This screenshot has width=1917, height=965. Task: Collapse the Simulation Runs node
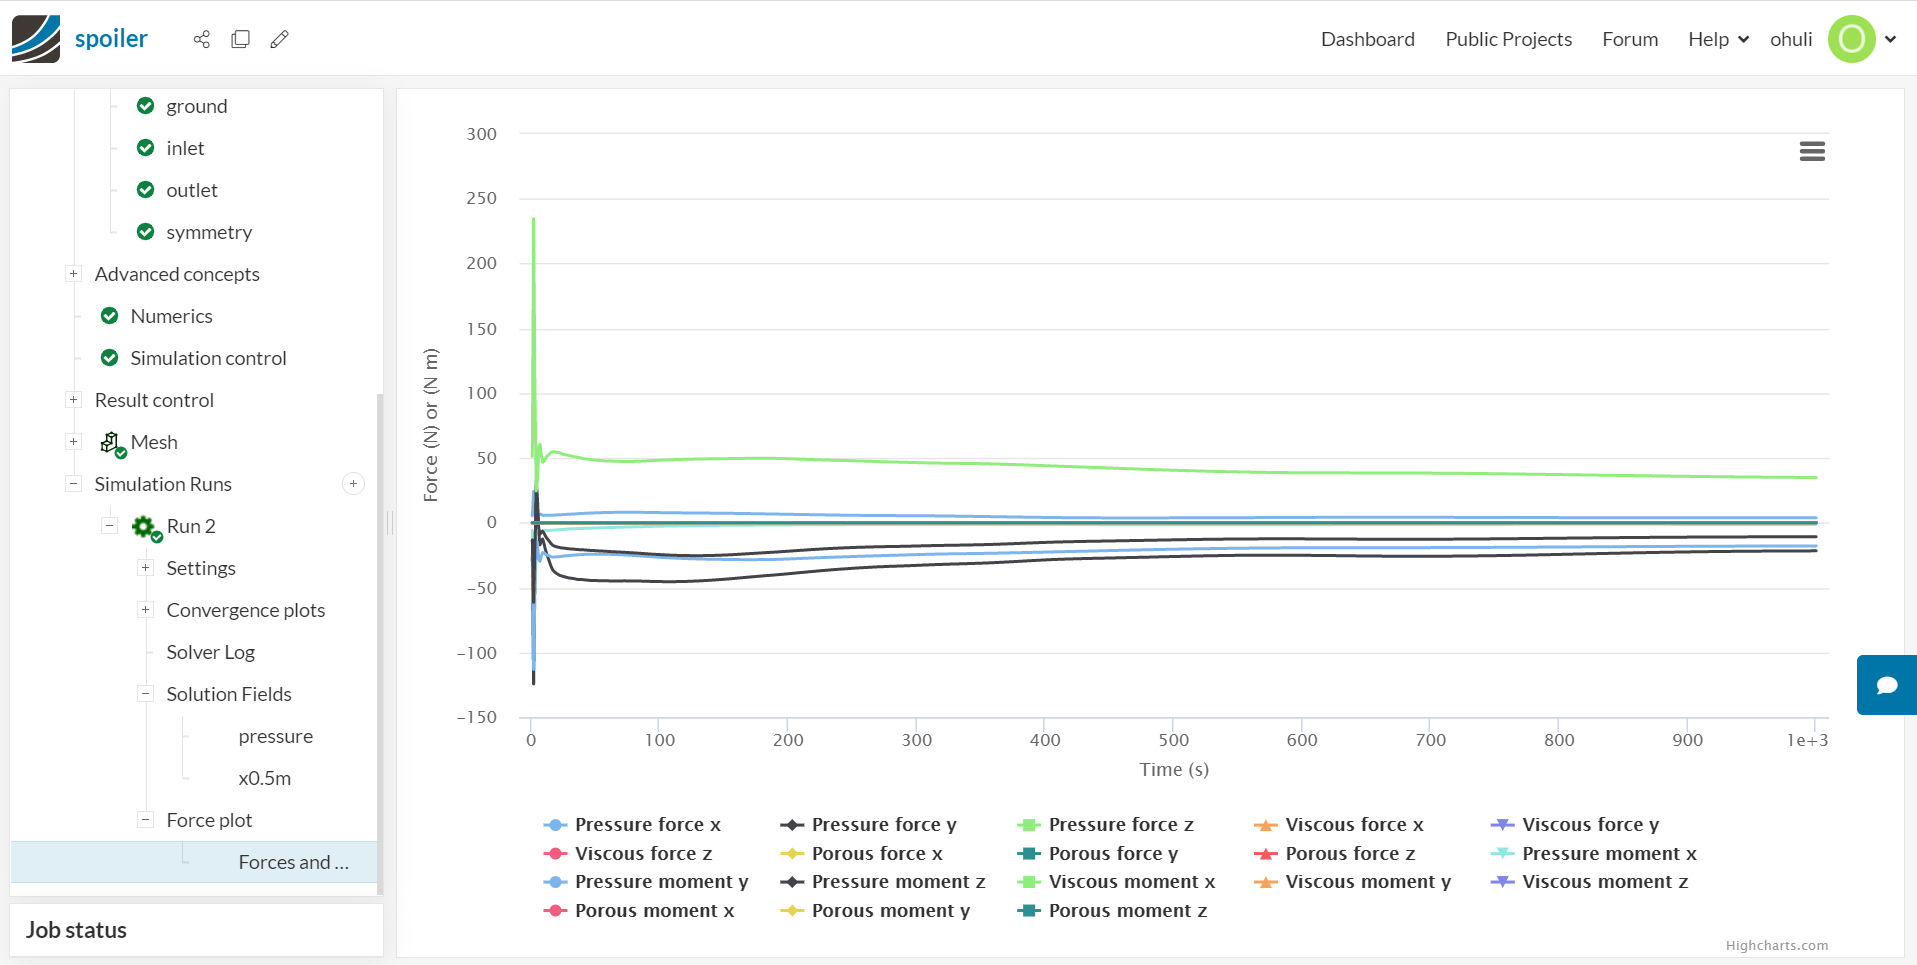(x=73, y=484)
